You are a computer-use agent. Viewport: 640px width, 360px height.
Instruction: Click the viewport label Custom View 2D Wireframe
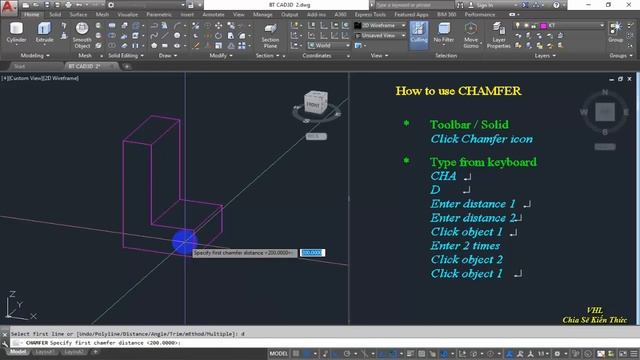tap(40, 78)
